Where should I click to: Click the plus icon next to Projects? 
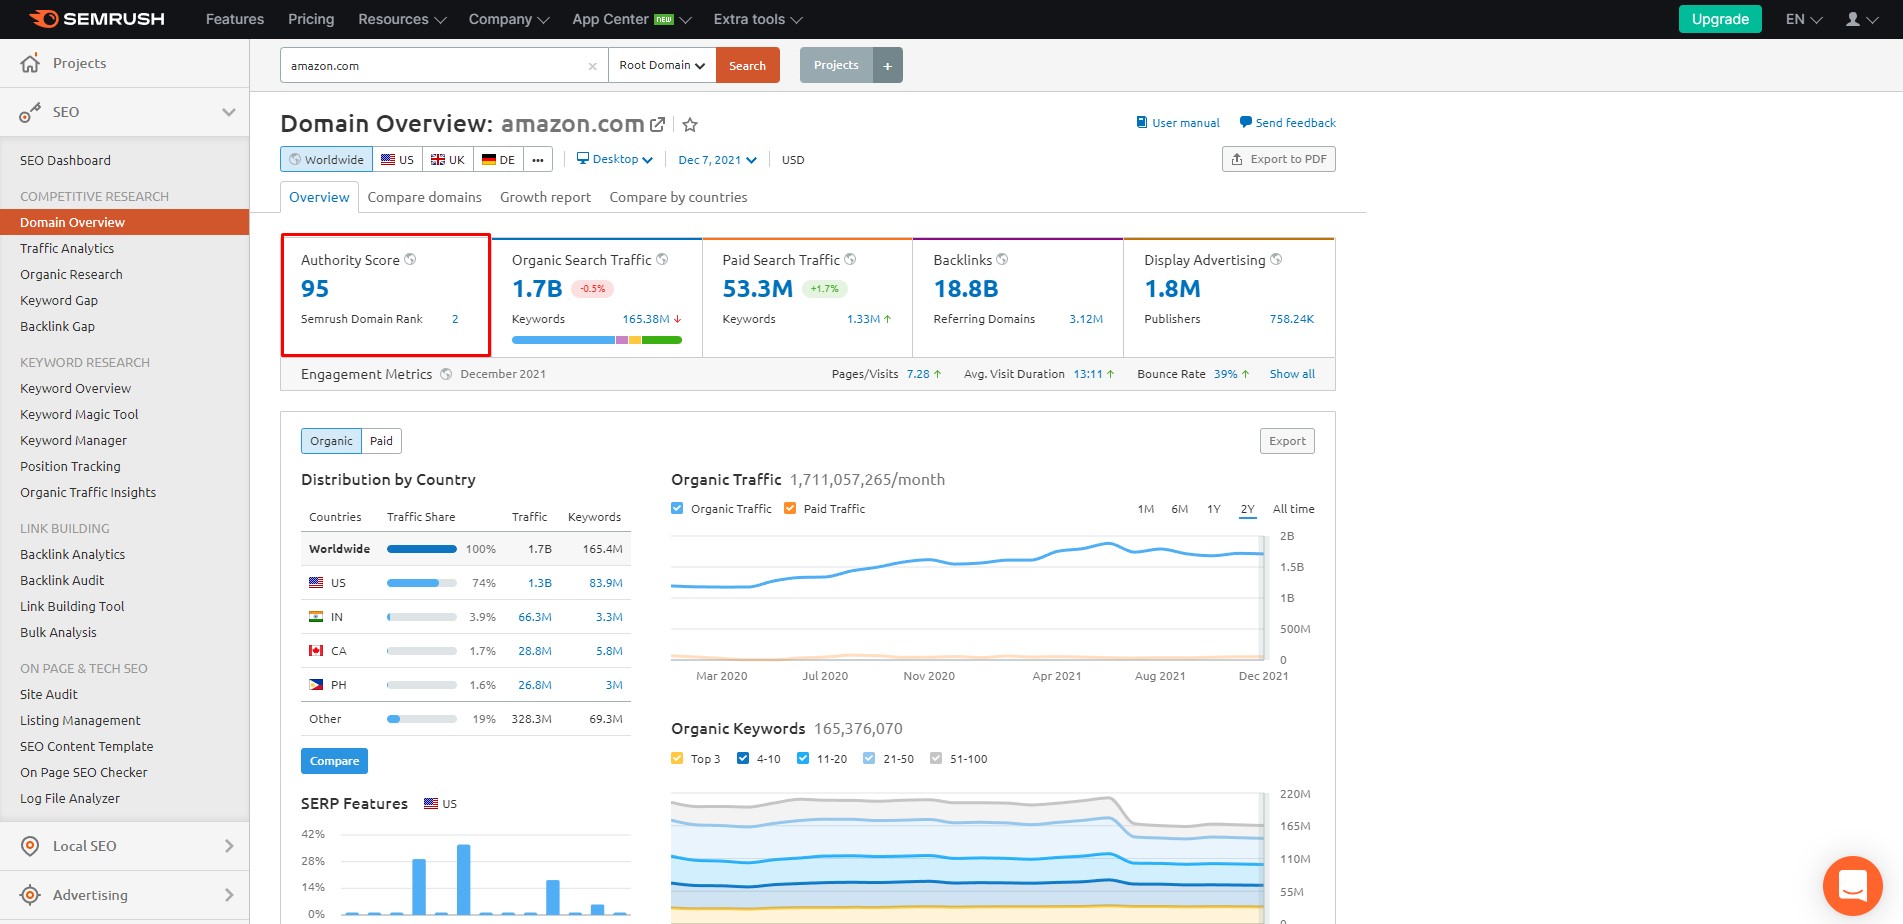point(887,65)
